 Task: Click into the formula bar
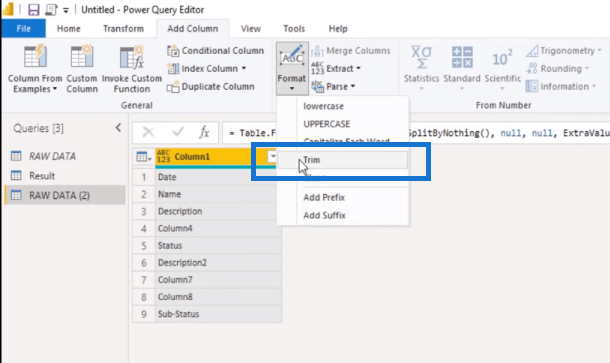pos(416,133)
